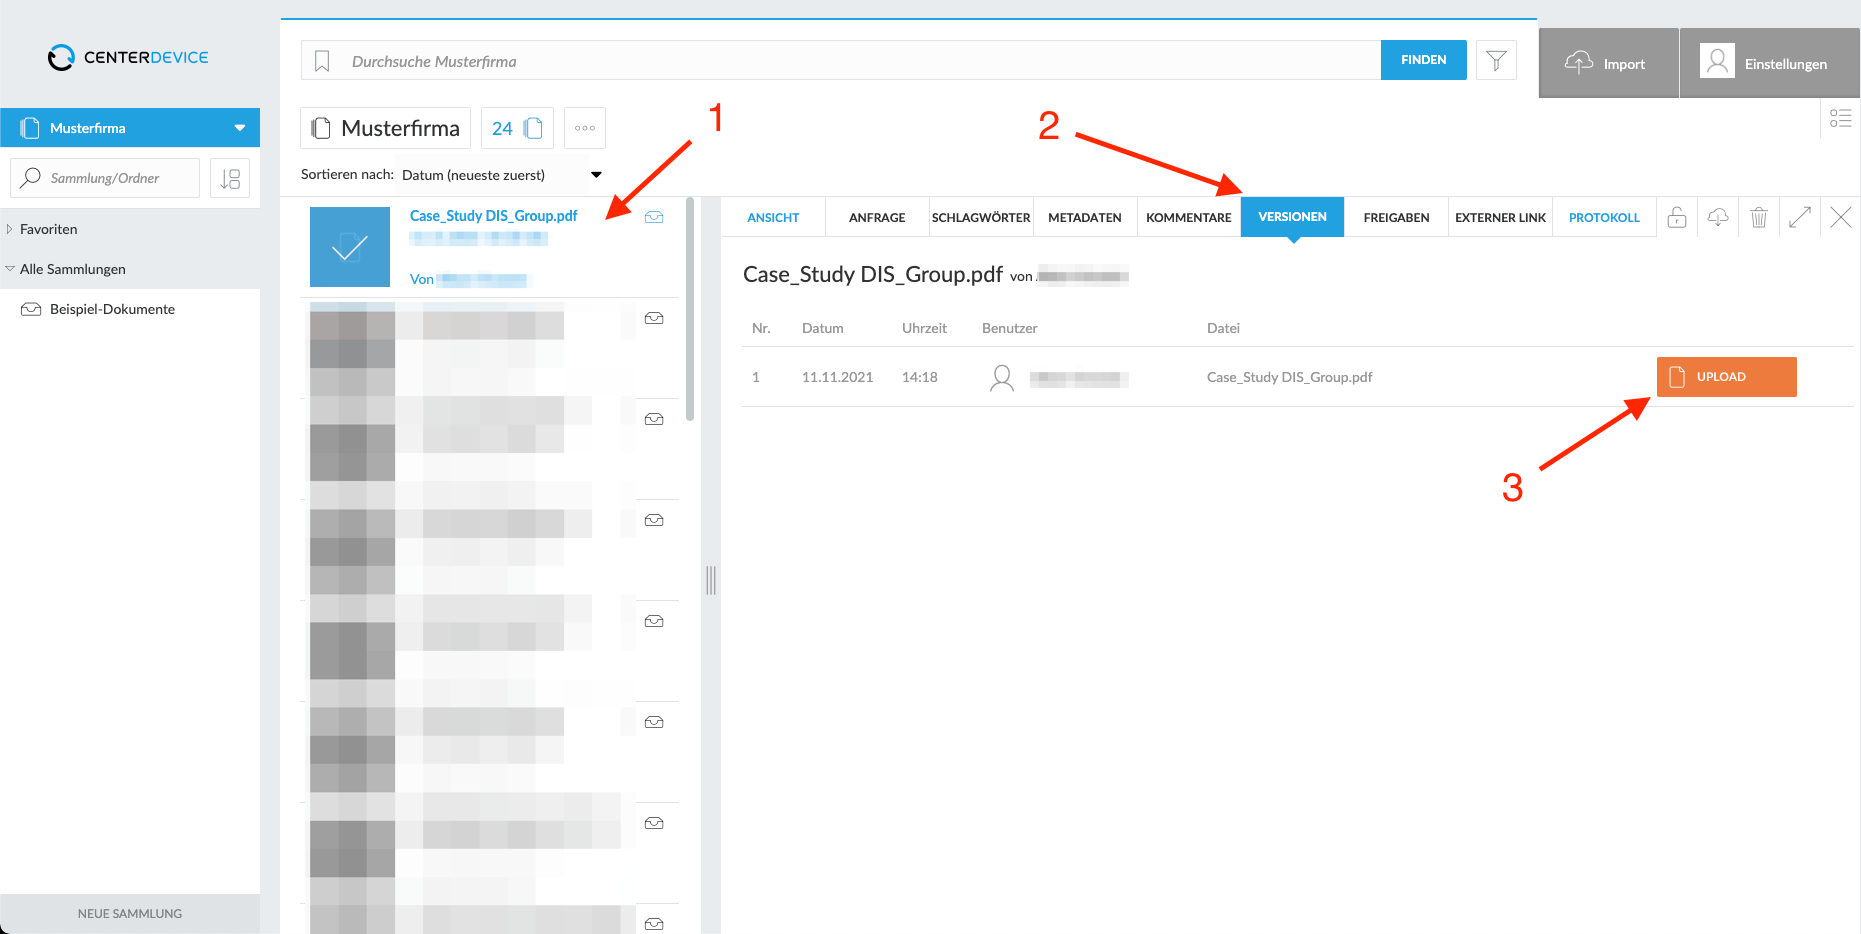The width and height of the screenshot is (1861, 934).
Task: Open Einstellungen user settings
Action: click(1769, 63)
